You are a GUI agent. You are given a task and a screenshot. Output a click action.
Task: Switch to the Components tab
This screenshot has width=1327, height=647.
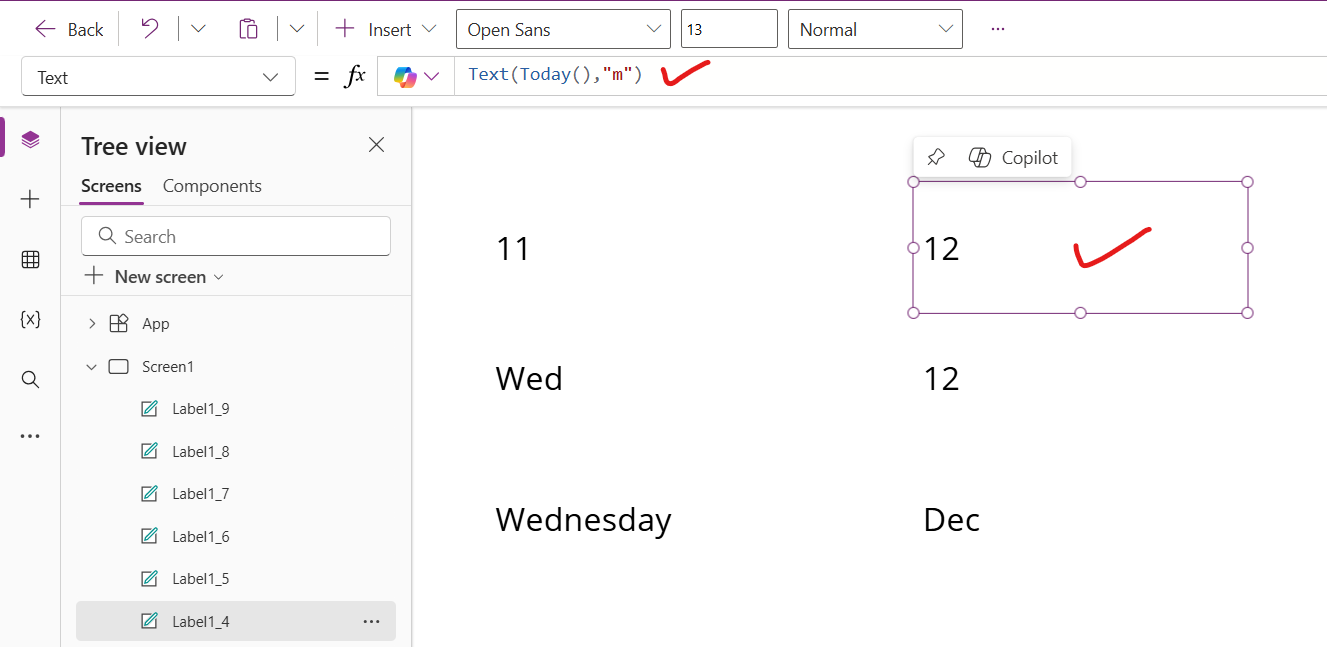pyautogui.click(x=212, y=186)
